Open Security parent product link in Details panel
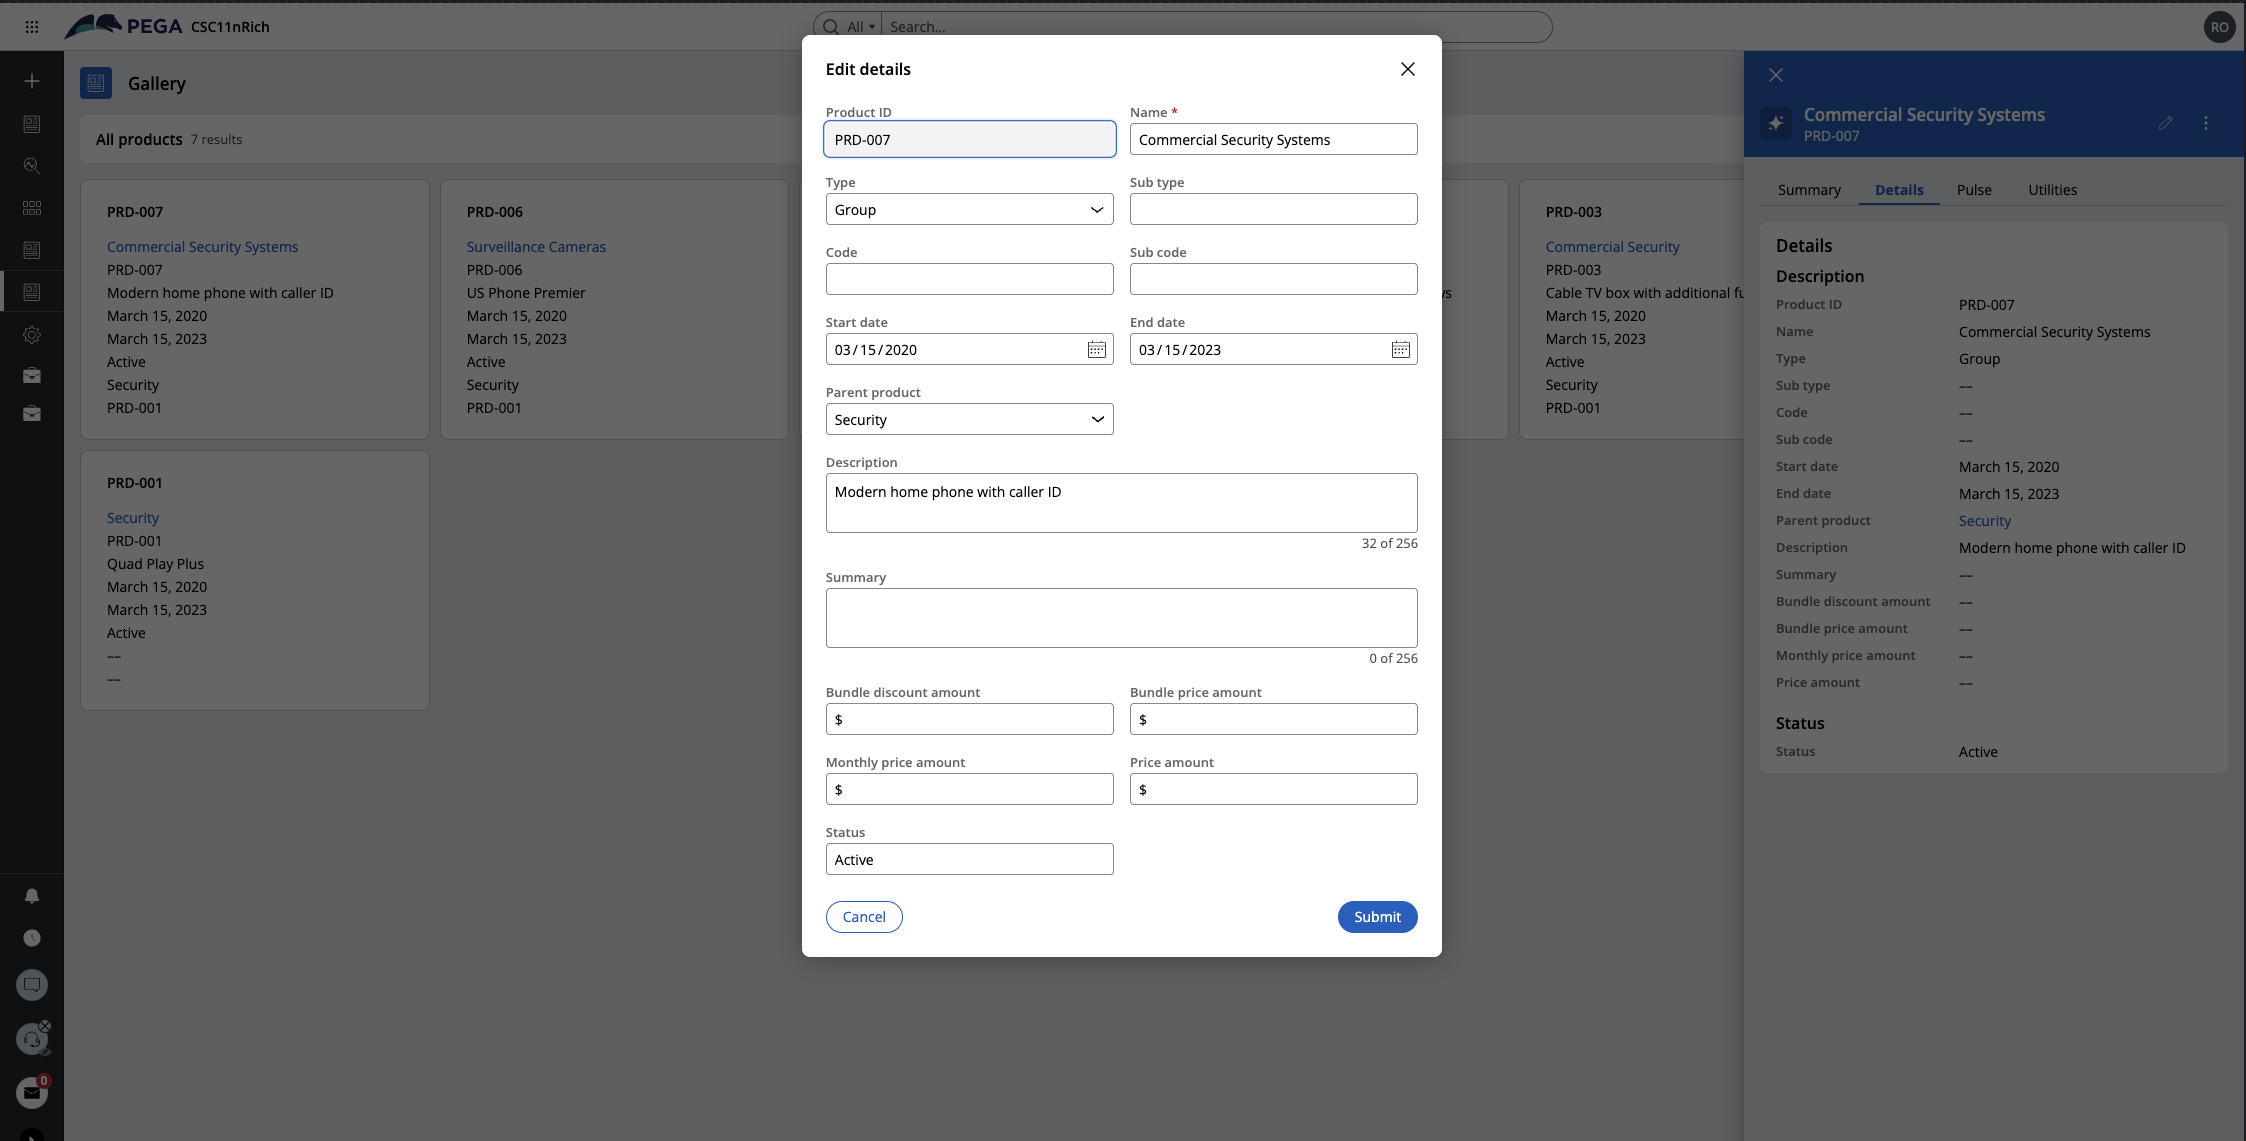This screenshot has height=1141, width=2246. click(1984, 521)
